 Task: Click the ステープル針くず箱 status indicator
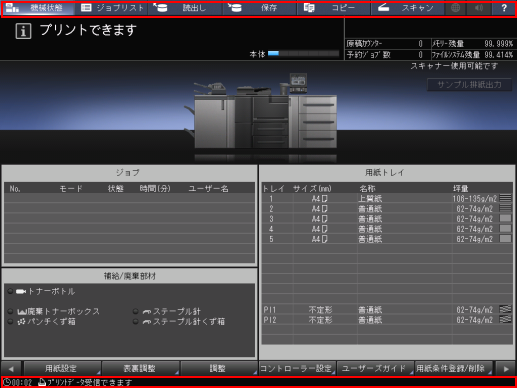coord(135,321)
